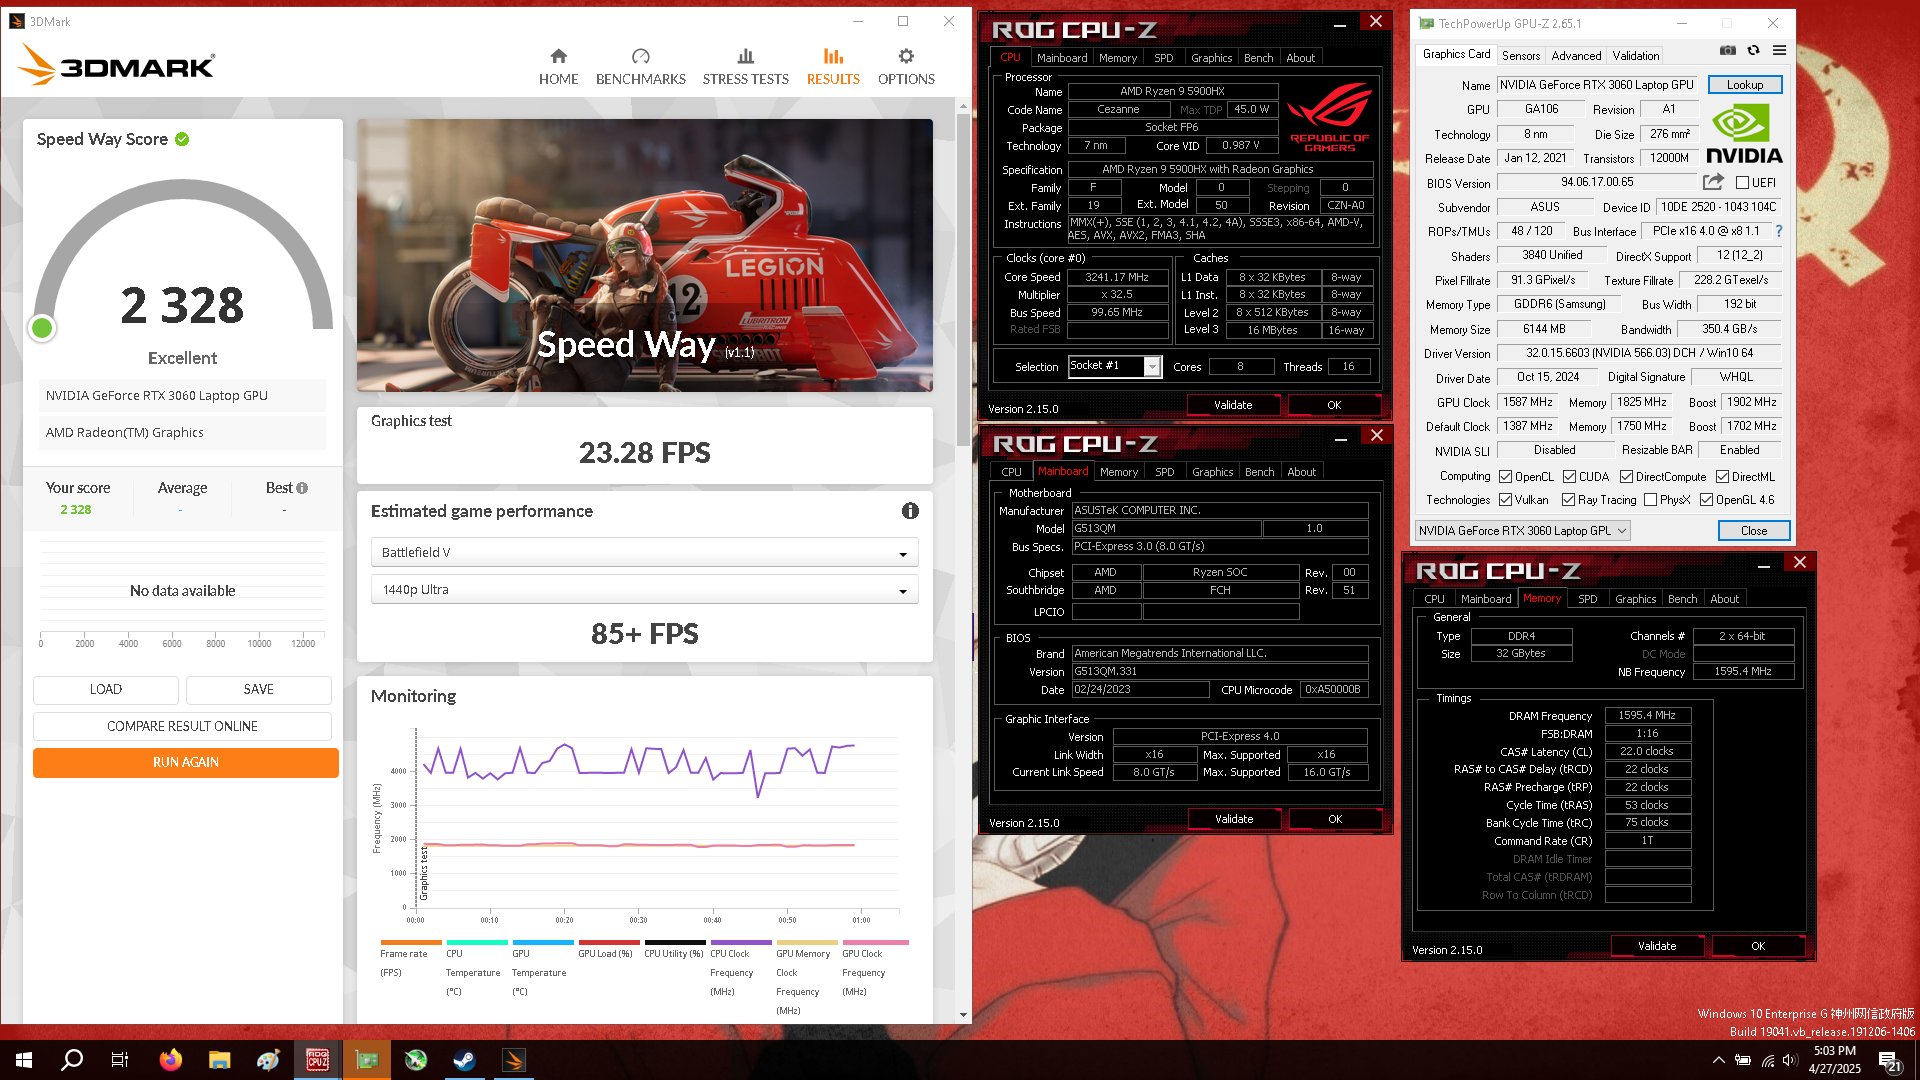Screen dimensions: 1920x1080
Task: Open Steam from the taskbar
Action: pos(464,1060)
